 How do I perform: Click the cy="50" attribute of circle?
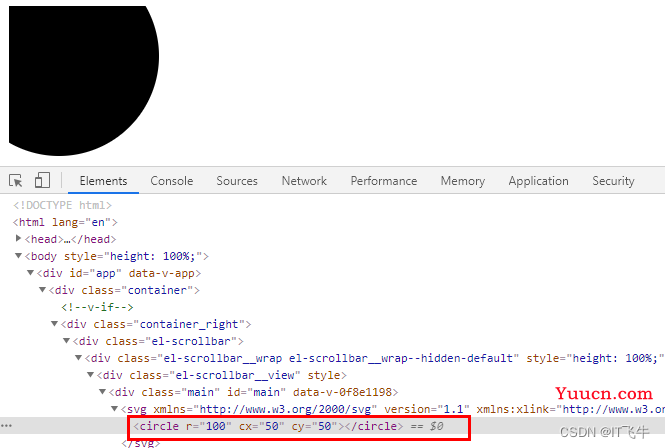pyautogui.click(x=314, y=426)
